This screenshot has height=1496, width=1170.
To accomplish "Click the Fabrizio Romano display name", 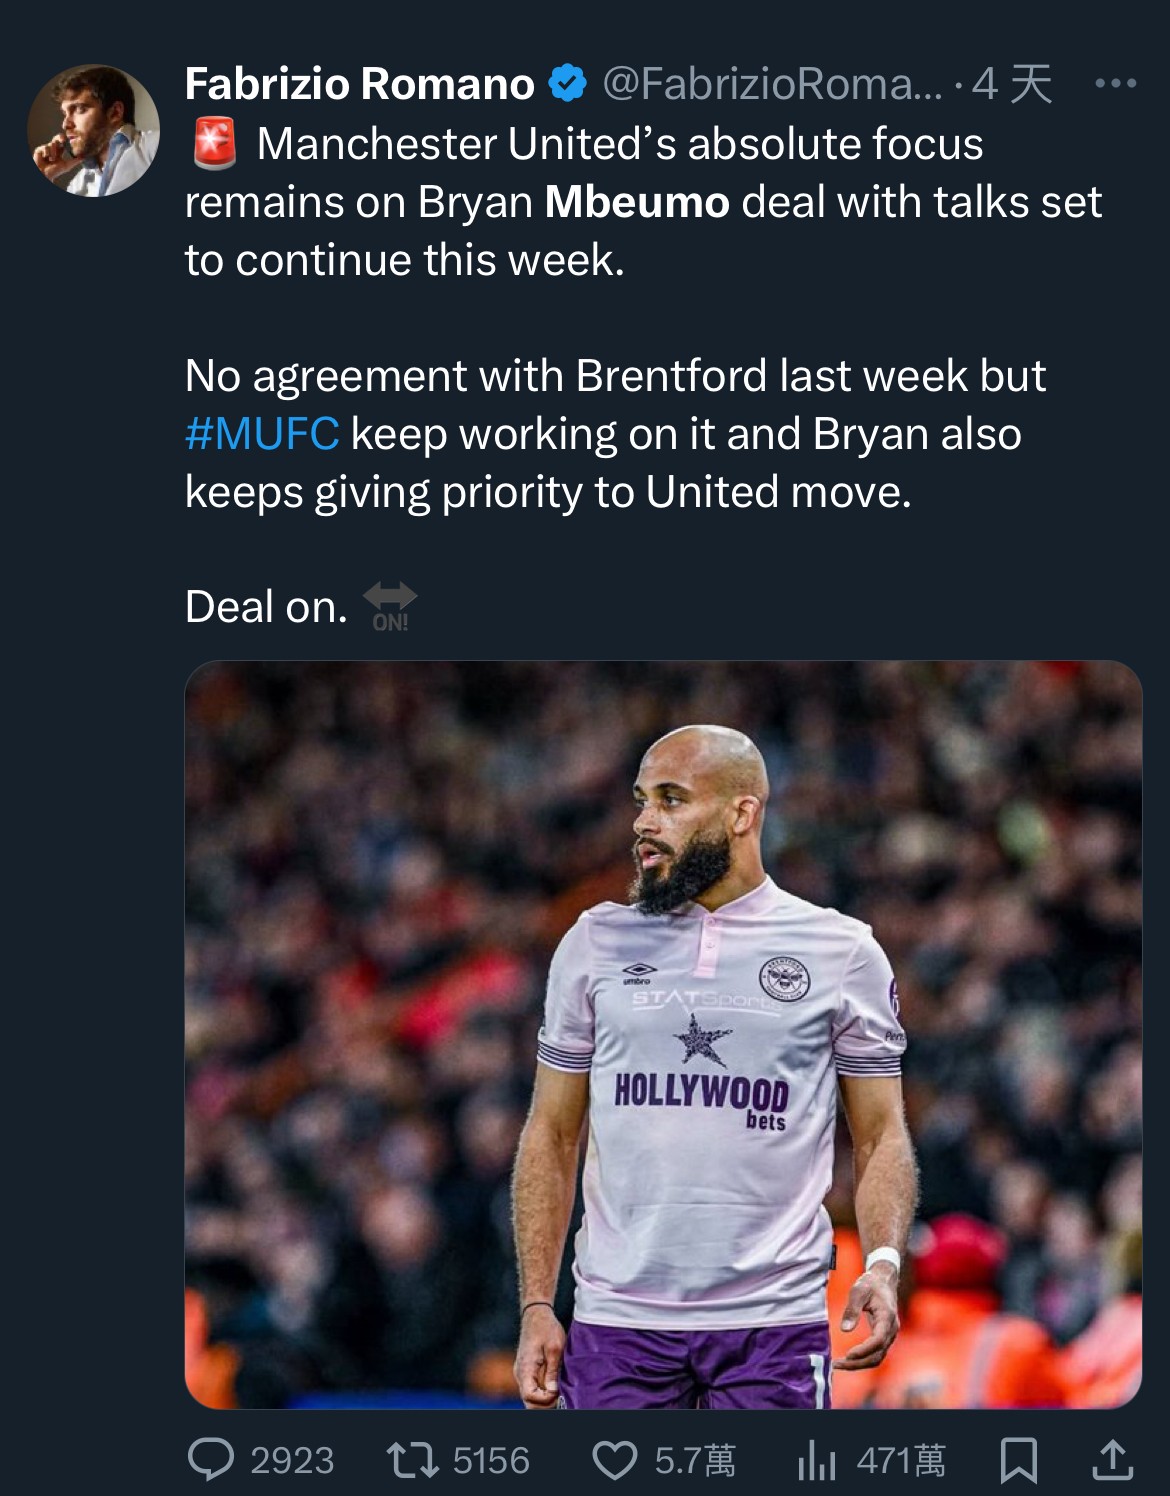I will [359, 84].
